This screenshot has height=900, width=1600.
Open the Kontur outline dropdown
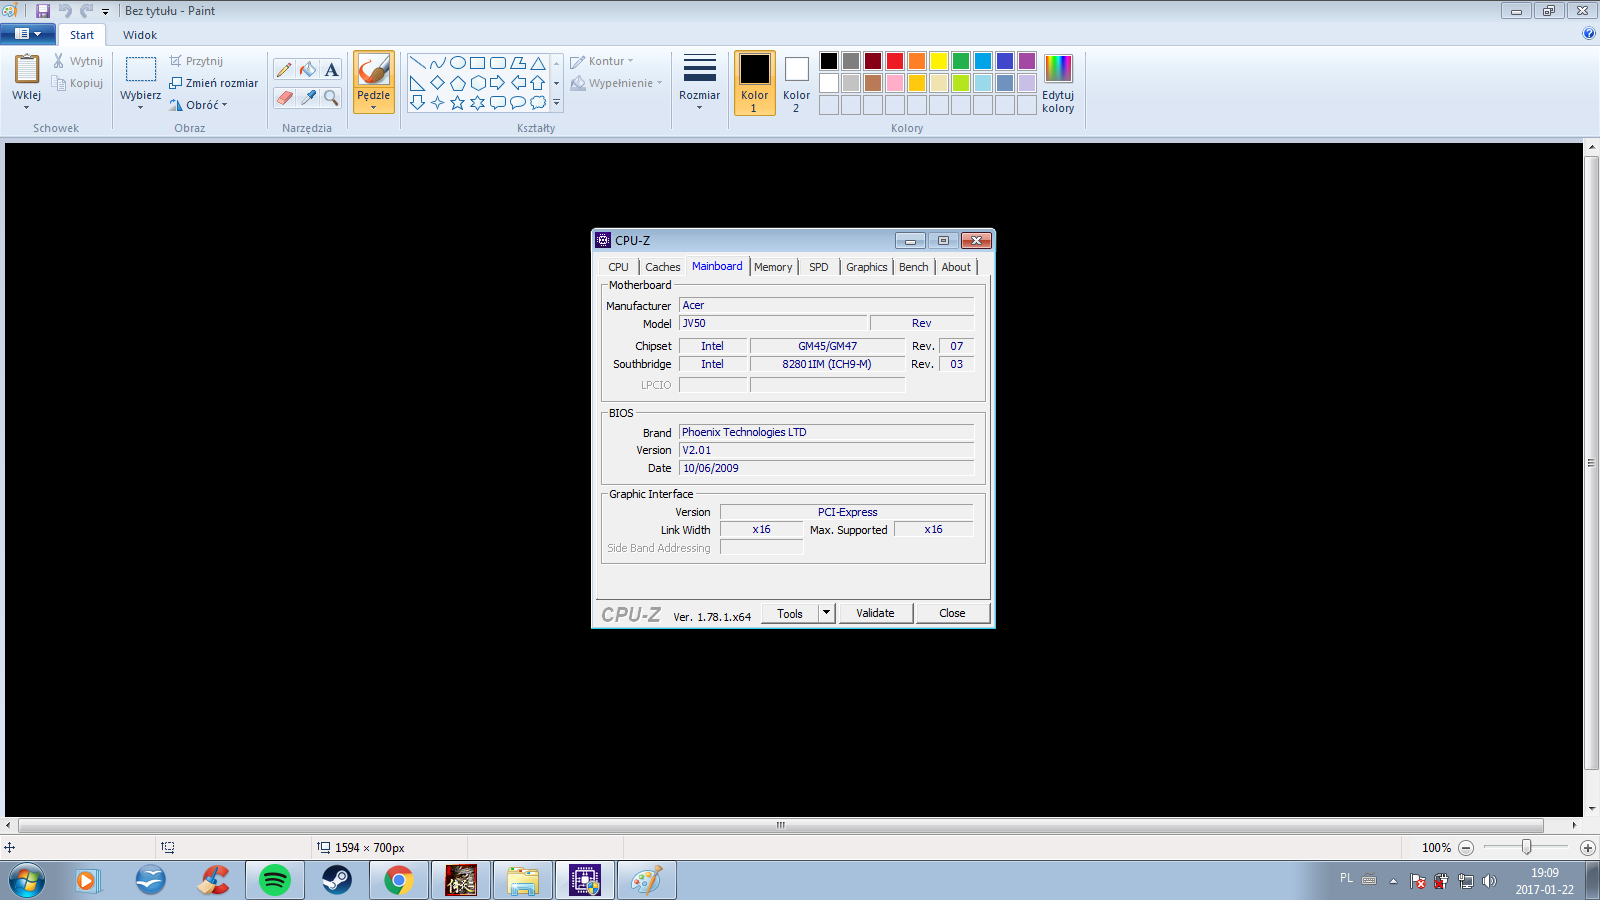point(602,61)
